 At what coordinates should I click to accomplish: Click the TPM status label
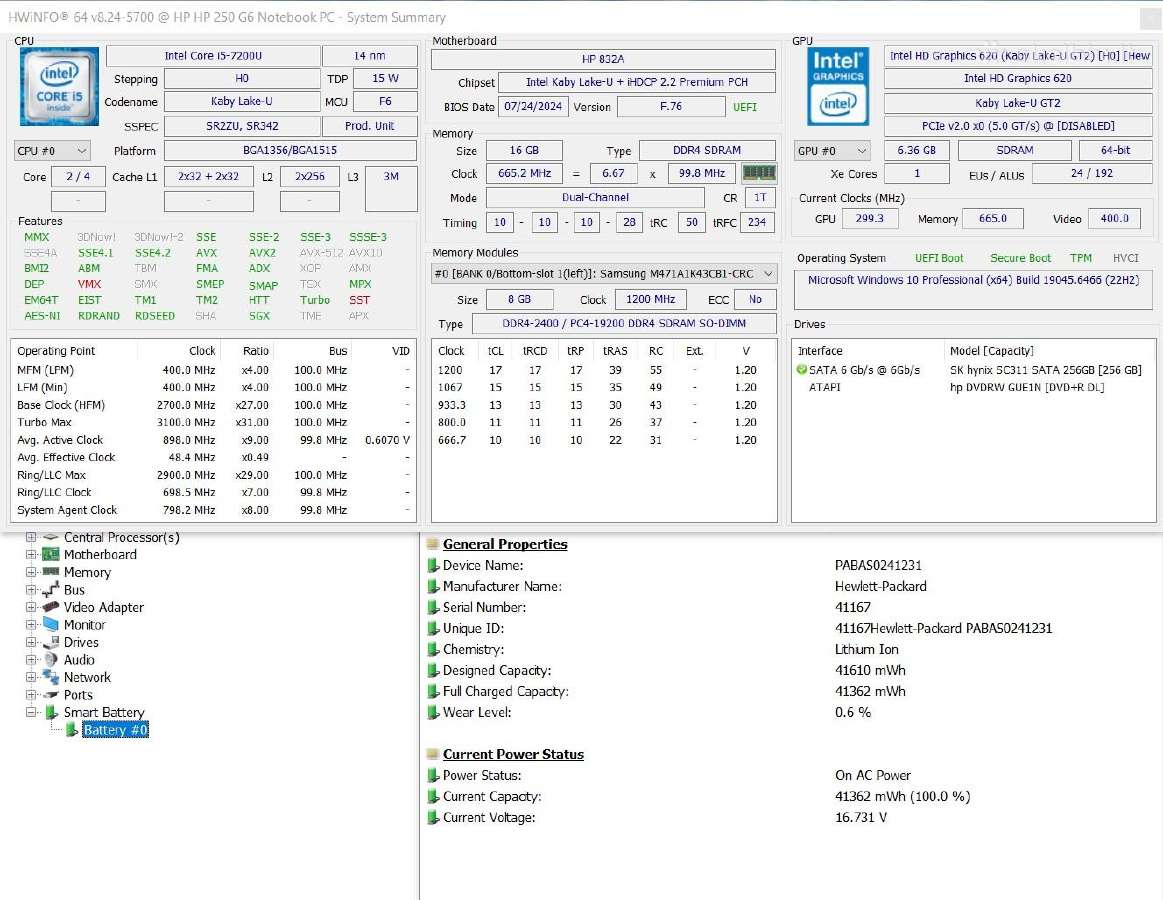coord(1081,258)
